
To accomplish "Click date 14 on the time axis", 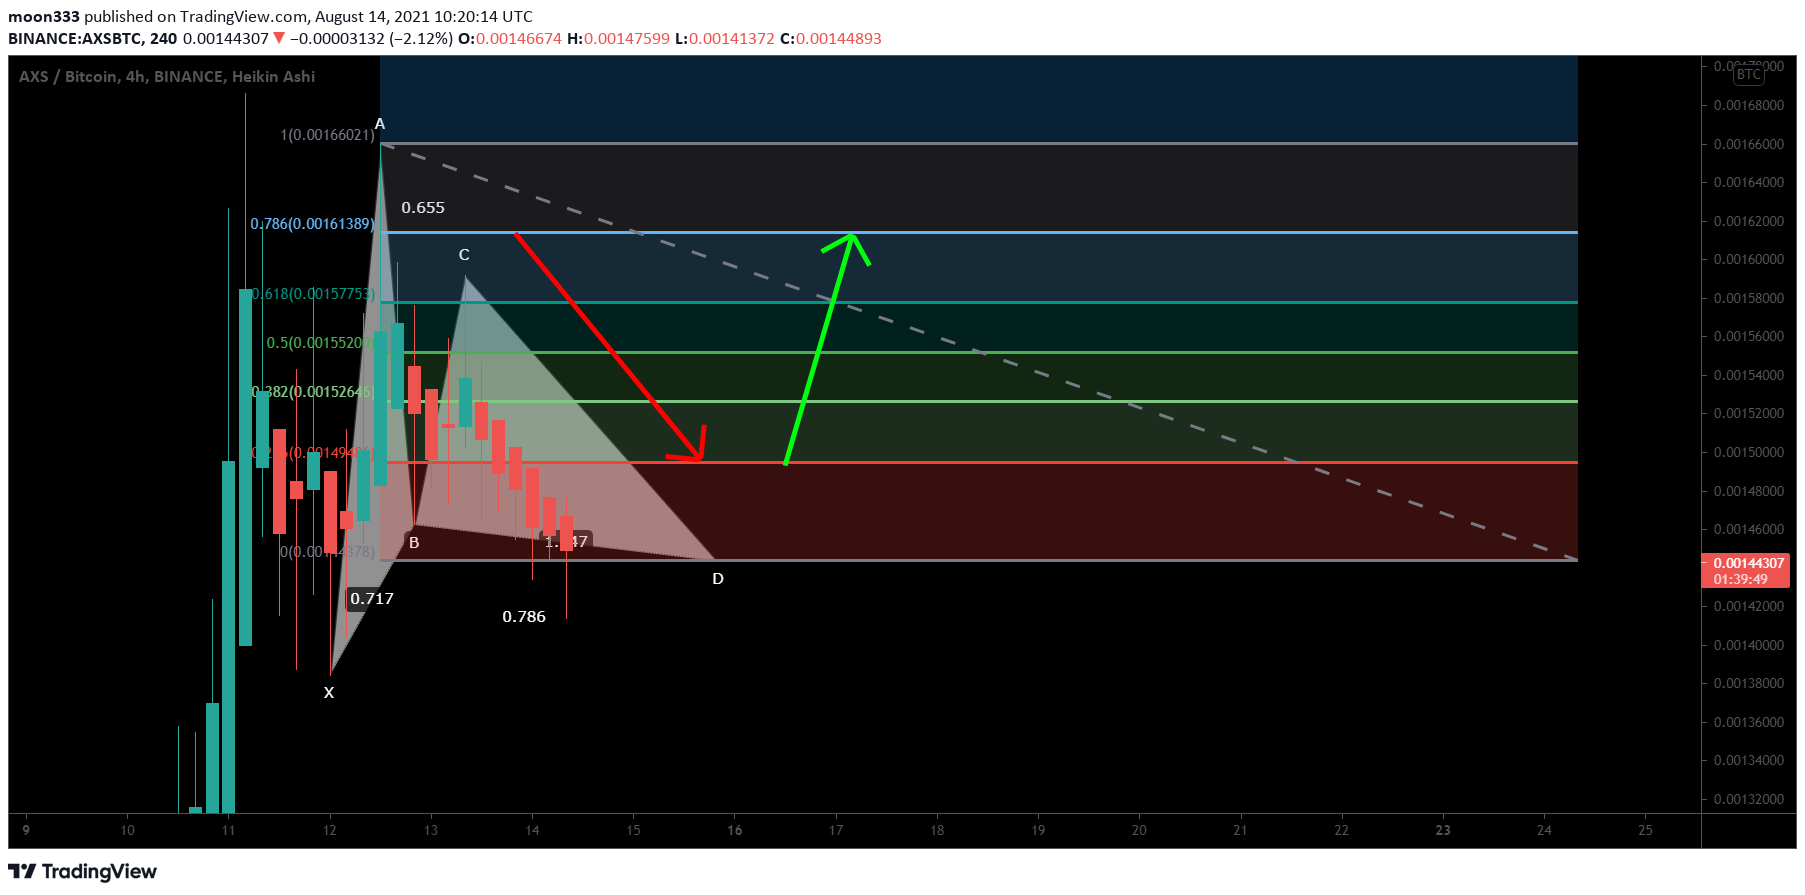I will coord(532,830).
